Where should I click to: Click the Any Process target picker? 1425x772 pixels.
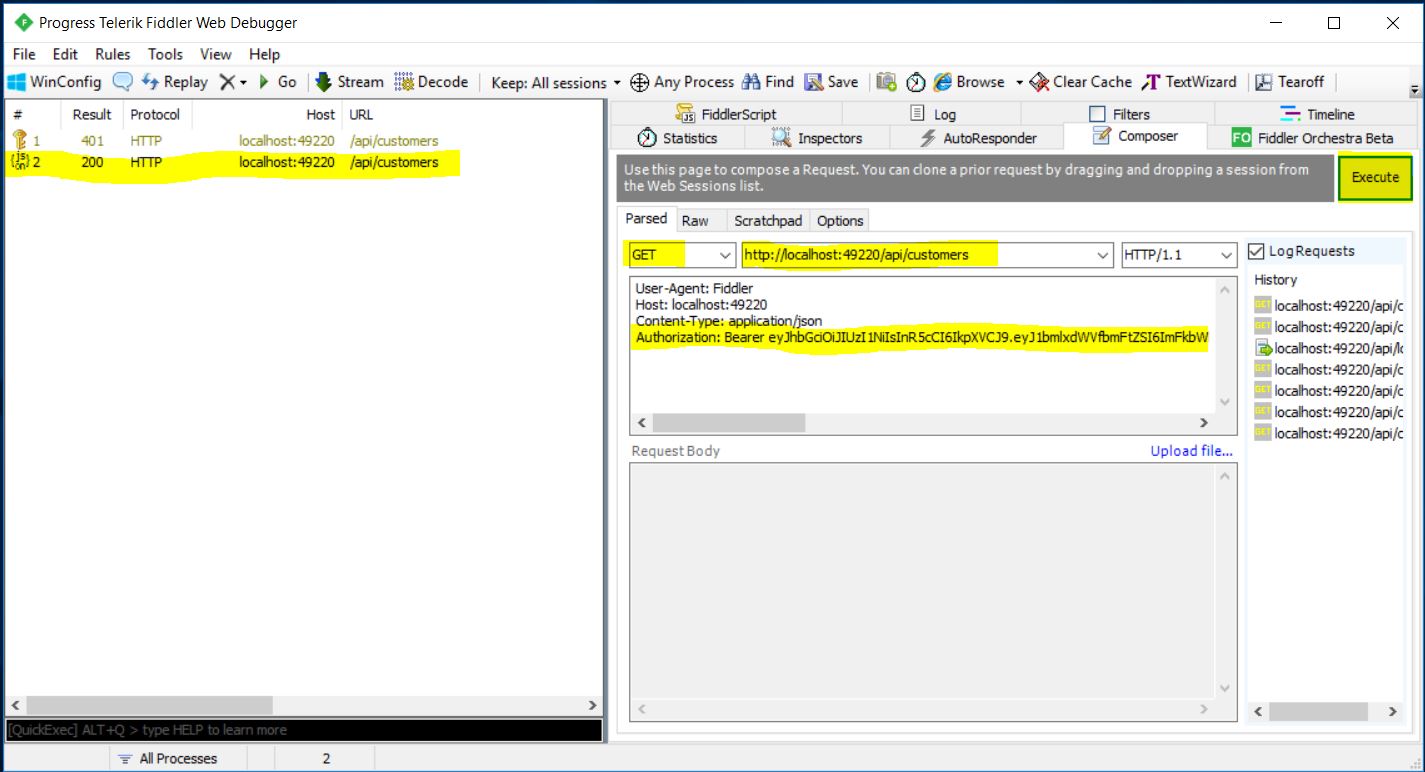682,82
